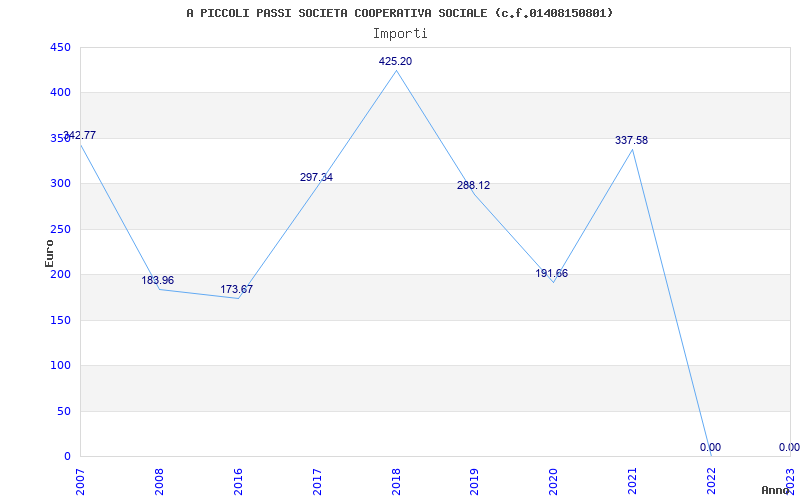Click the 173.67 value label

[x=237, y=289]
